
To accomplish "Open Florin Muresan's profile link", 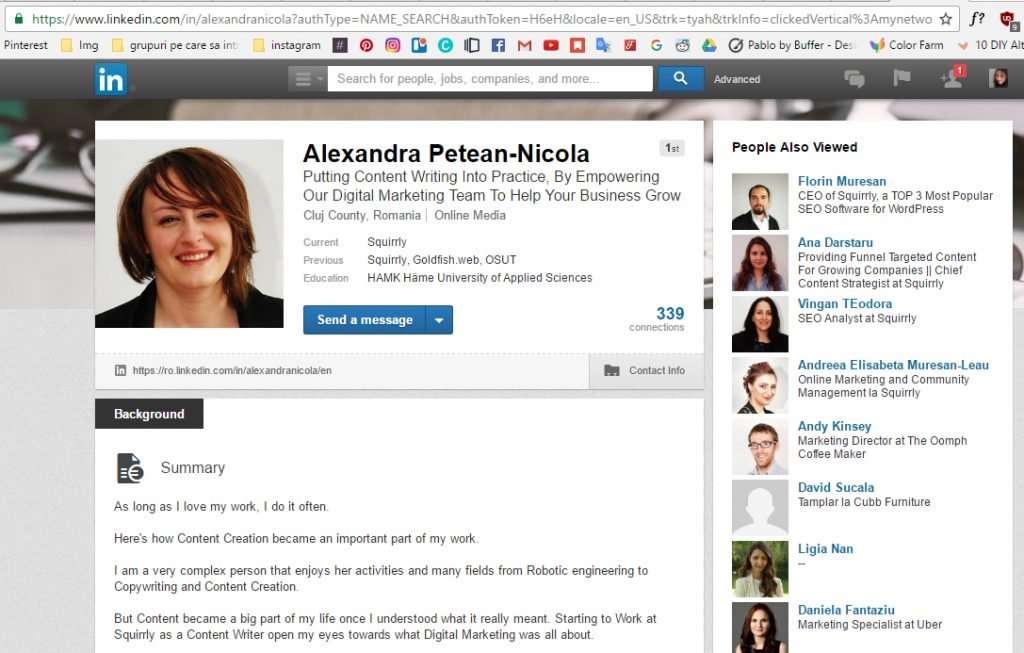I will point(842,181).
